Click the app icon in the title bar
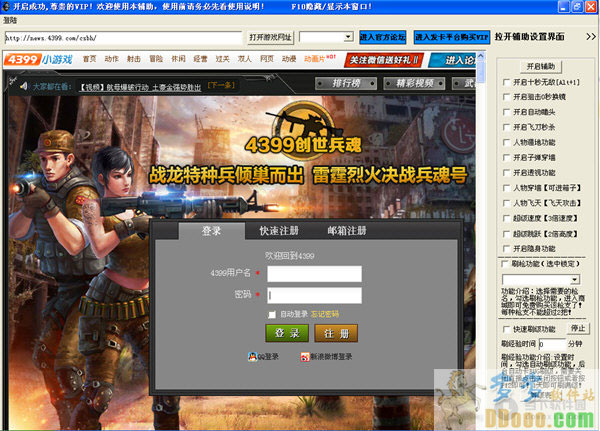Screen dimensions: 600x431 6,6
